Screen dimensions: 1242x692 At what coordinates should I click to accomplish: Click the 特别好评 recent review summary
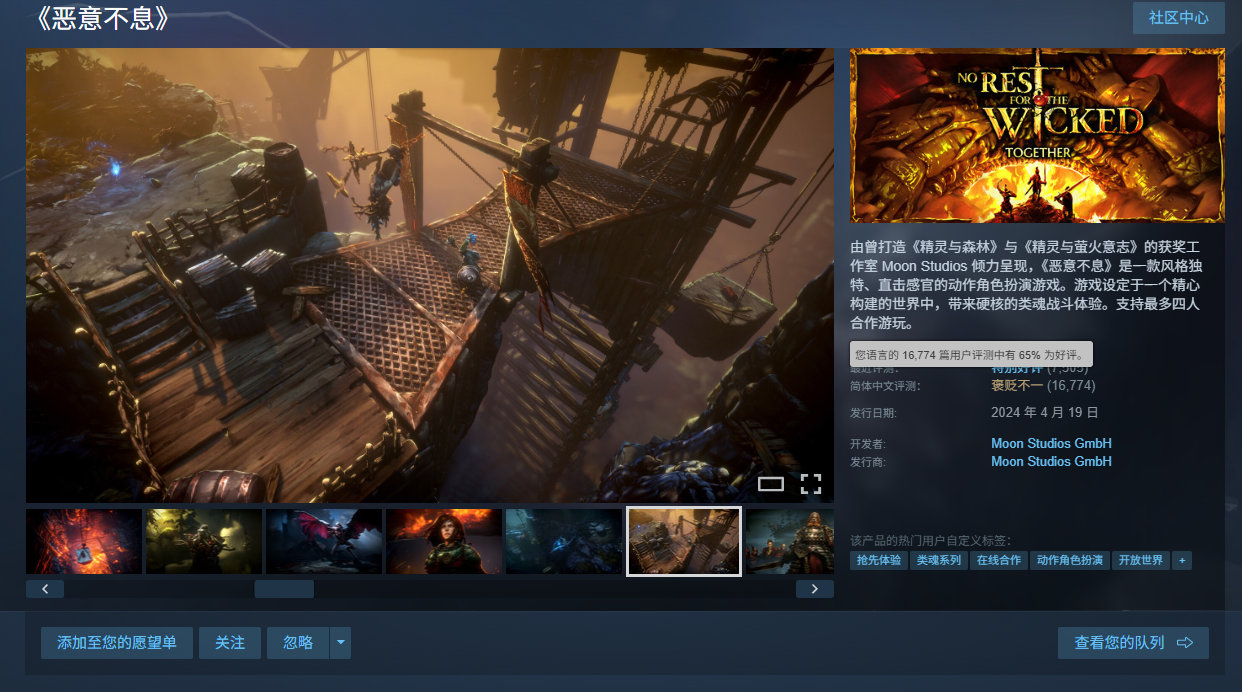point(1017,369)
